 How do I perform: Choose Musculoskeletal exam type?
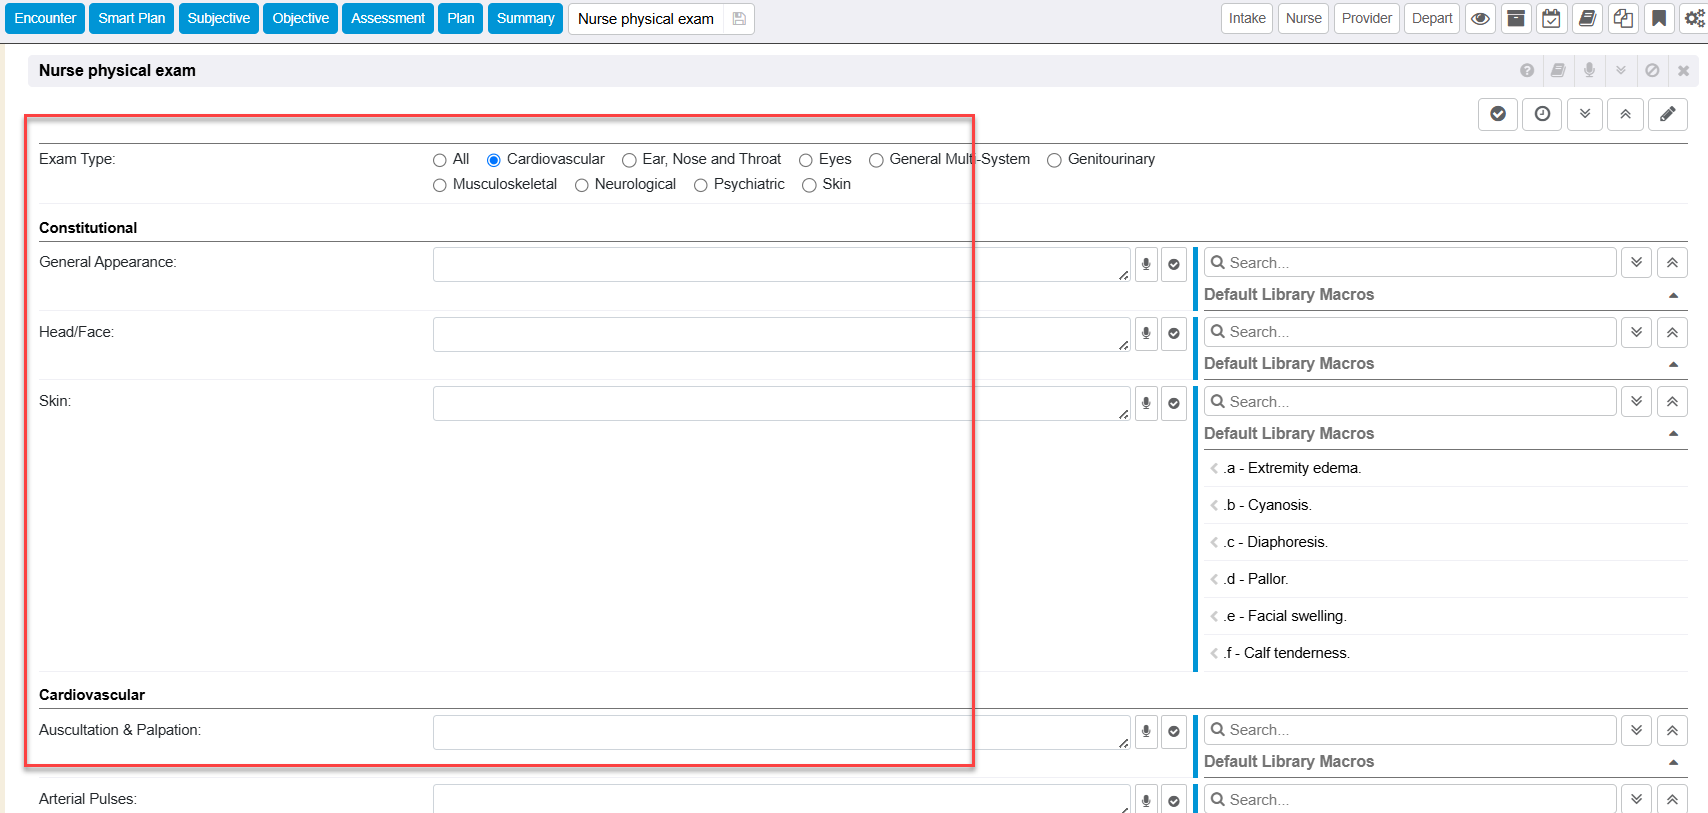tap(440, 185)
